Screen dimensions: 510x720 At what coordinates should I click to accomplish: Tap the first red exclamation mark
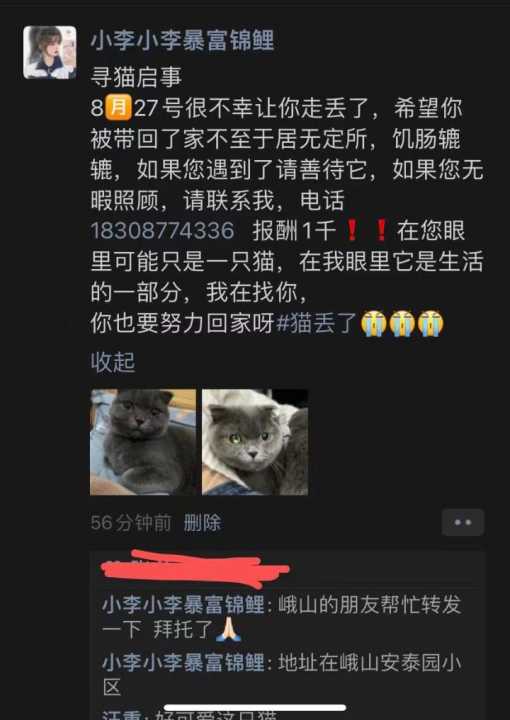[x=352, y=231]
